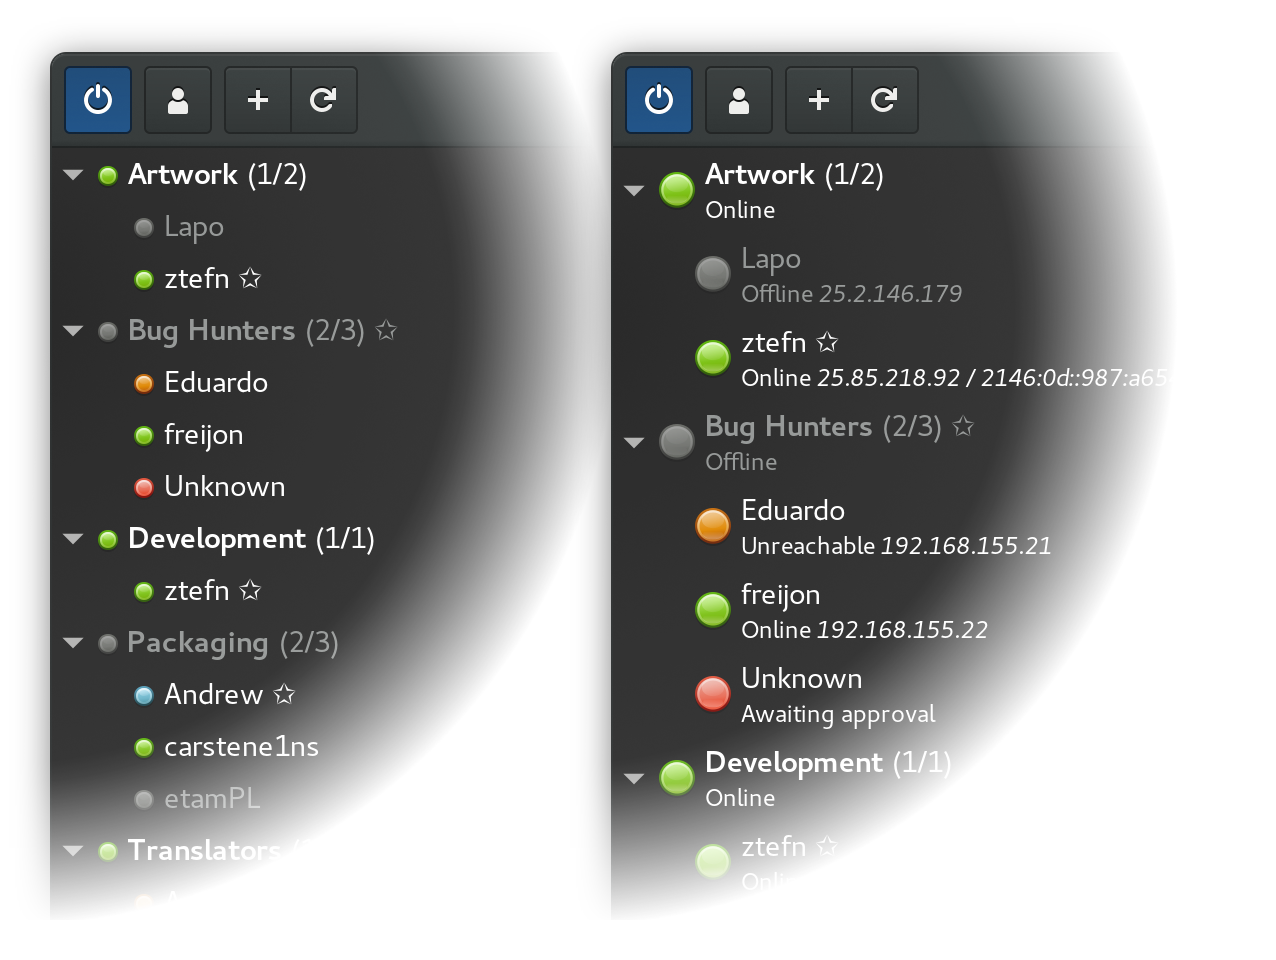The image size is (1276, 960).
Task: Collapse the Development group in right panel
Action: click(634, 778)
